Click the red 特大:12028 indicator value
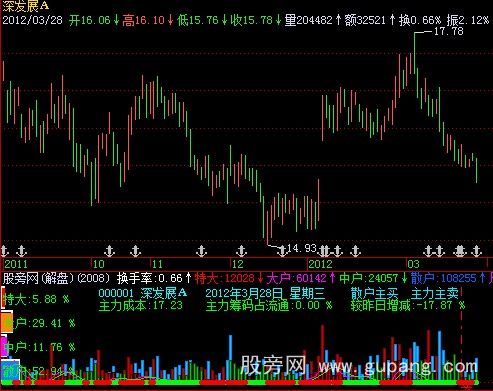 225,278
